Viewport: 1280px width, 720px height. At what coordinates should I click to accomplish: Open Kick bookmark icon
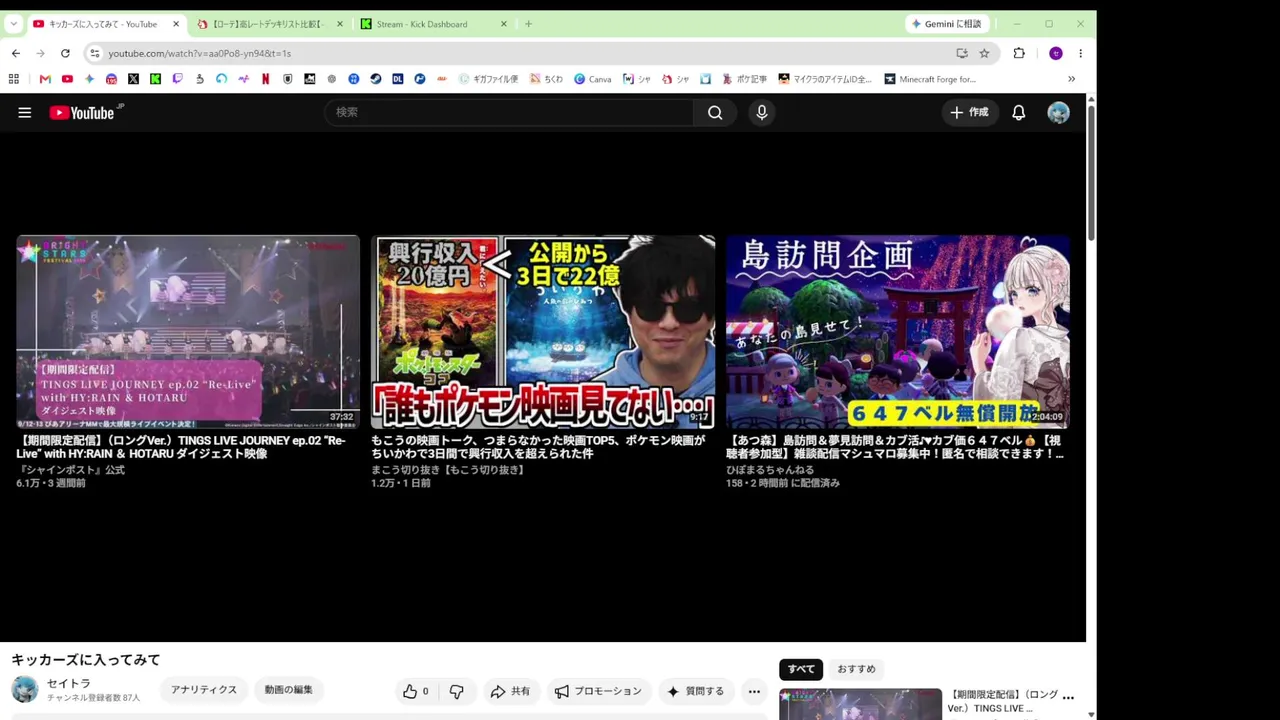point(155,79)
